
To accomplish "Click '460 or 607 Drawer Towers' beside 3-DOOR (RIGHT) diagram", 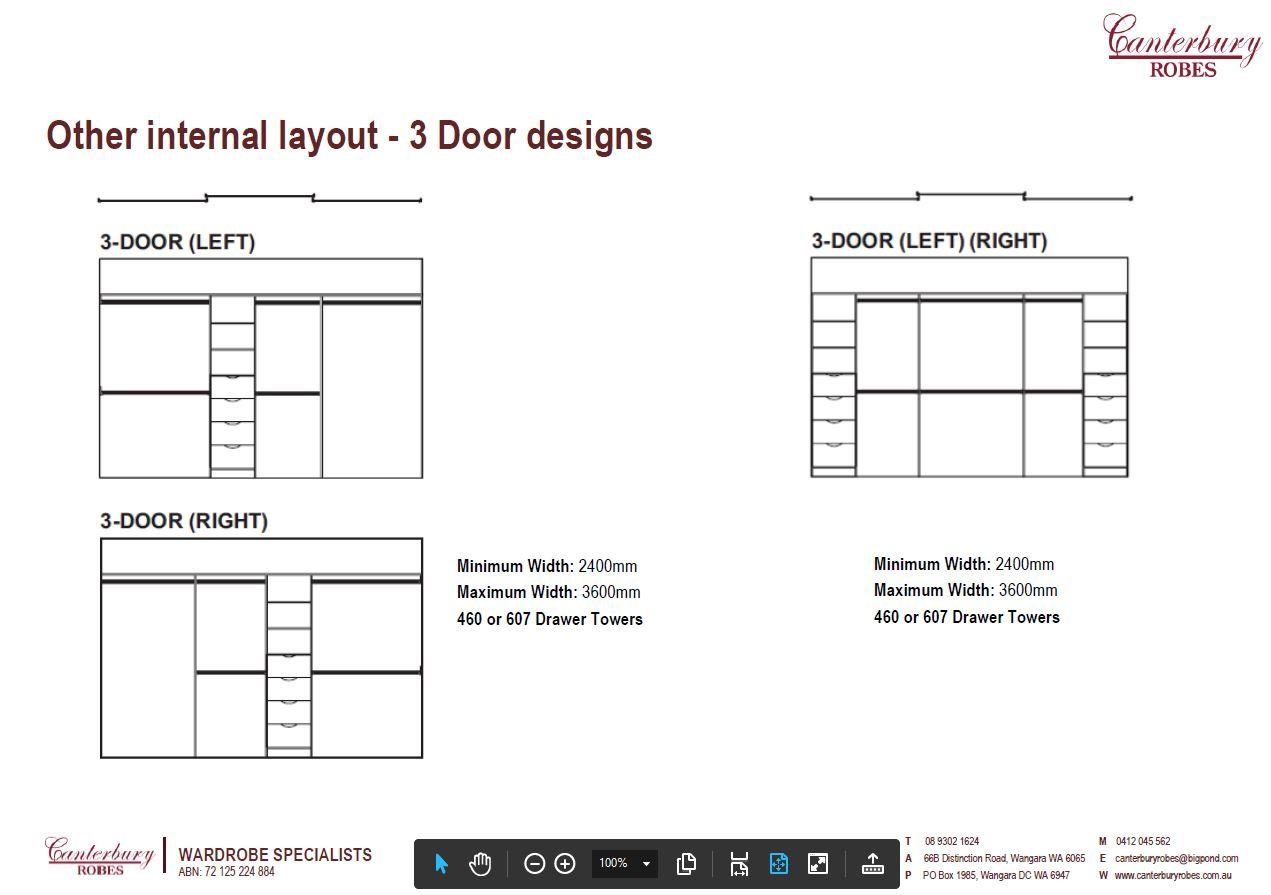I will tap(550, 619).
